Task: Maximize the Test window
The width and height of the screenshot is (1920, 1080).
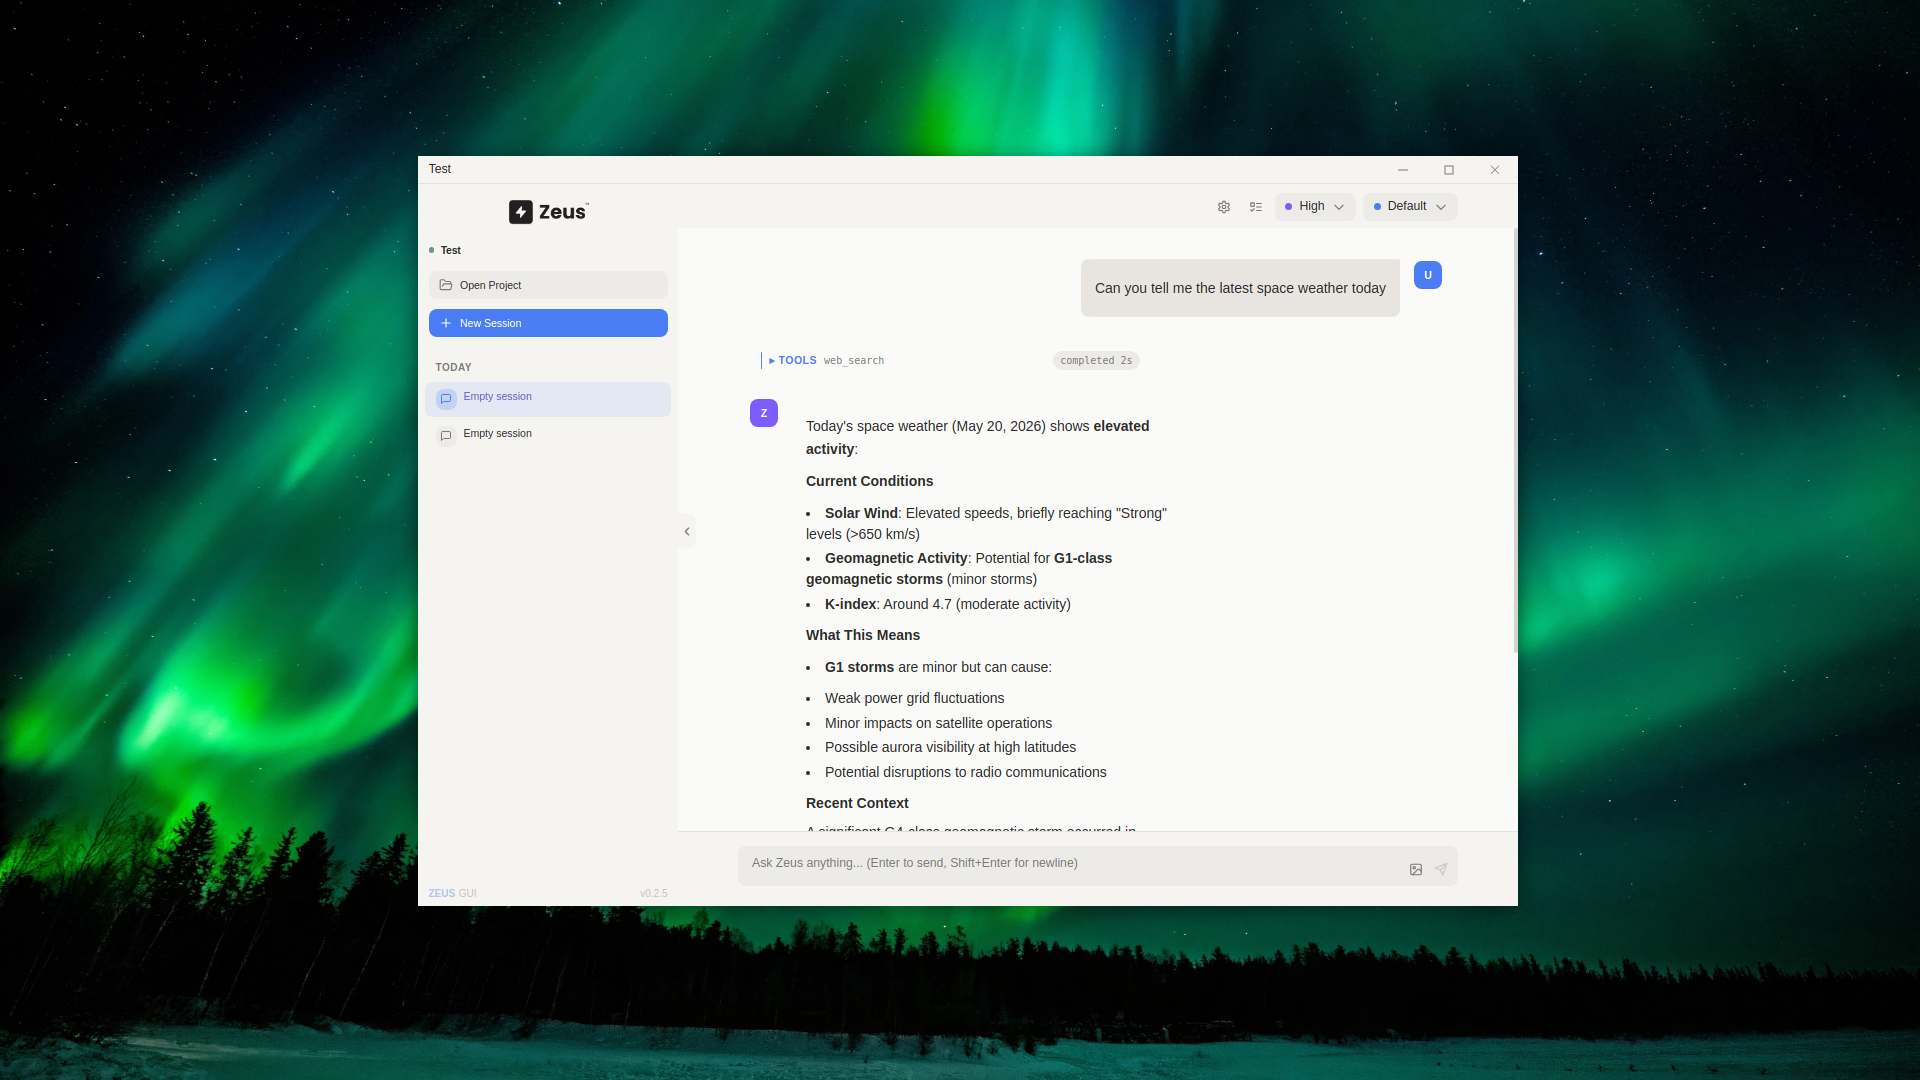Action: 1449,170
